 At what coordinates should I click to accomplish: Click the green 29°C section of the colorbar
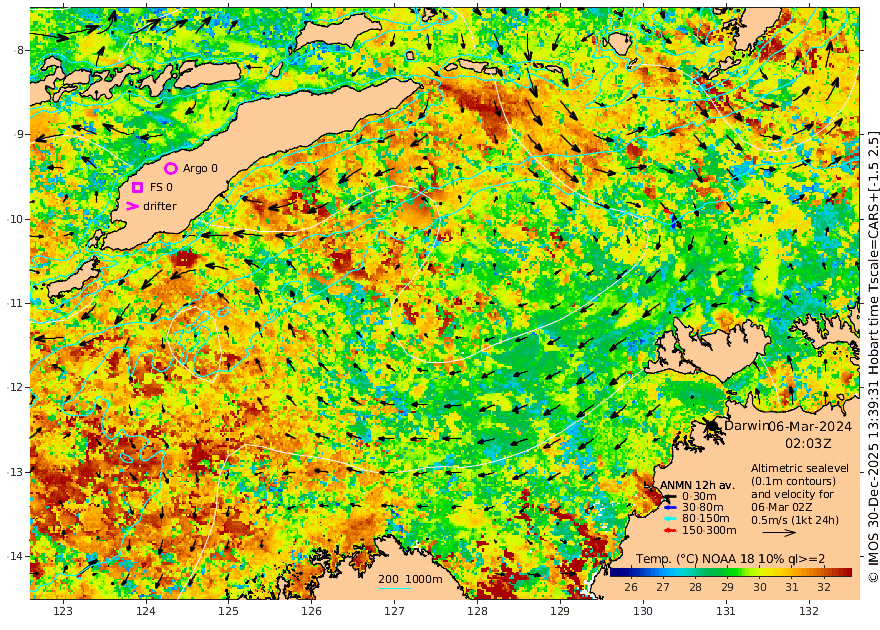(728, 572)
